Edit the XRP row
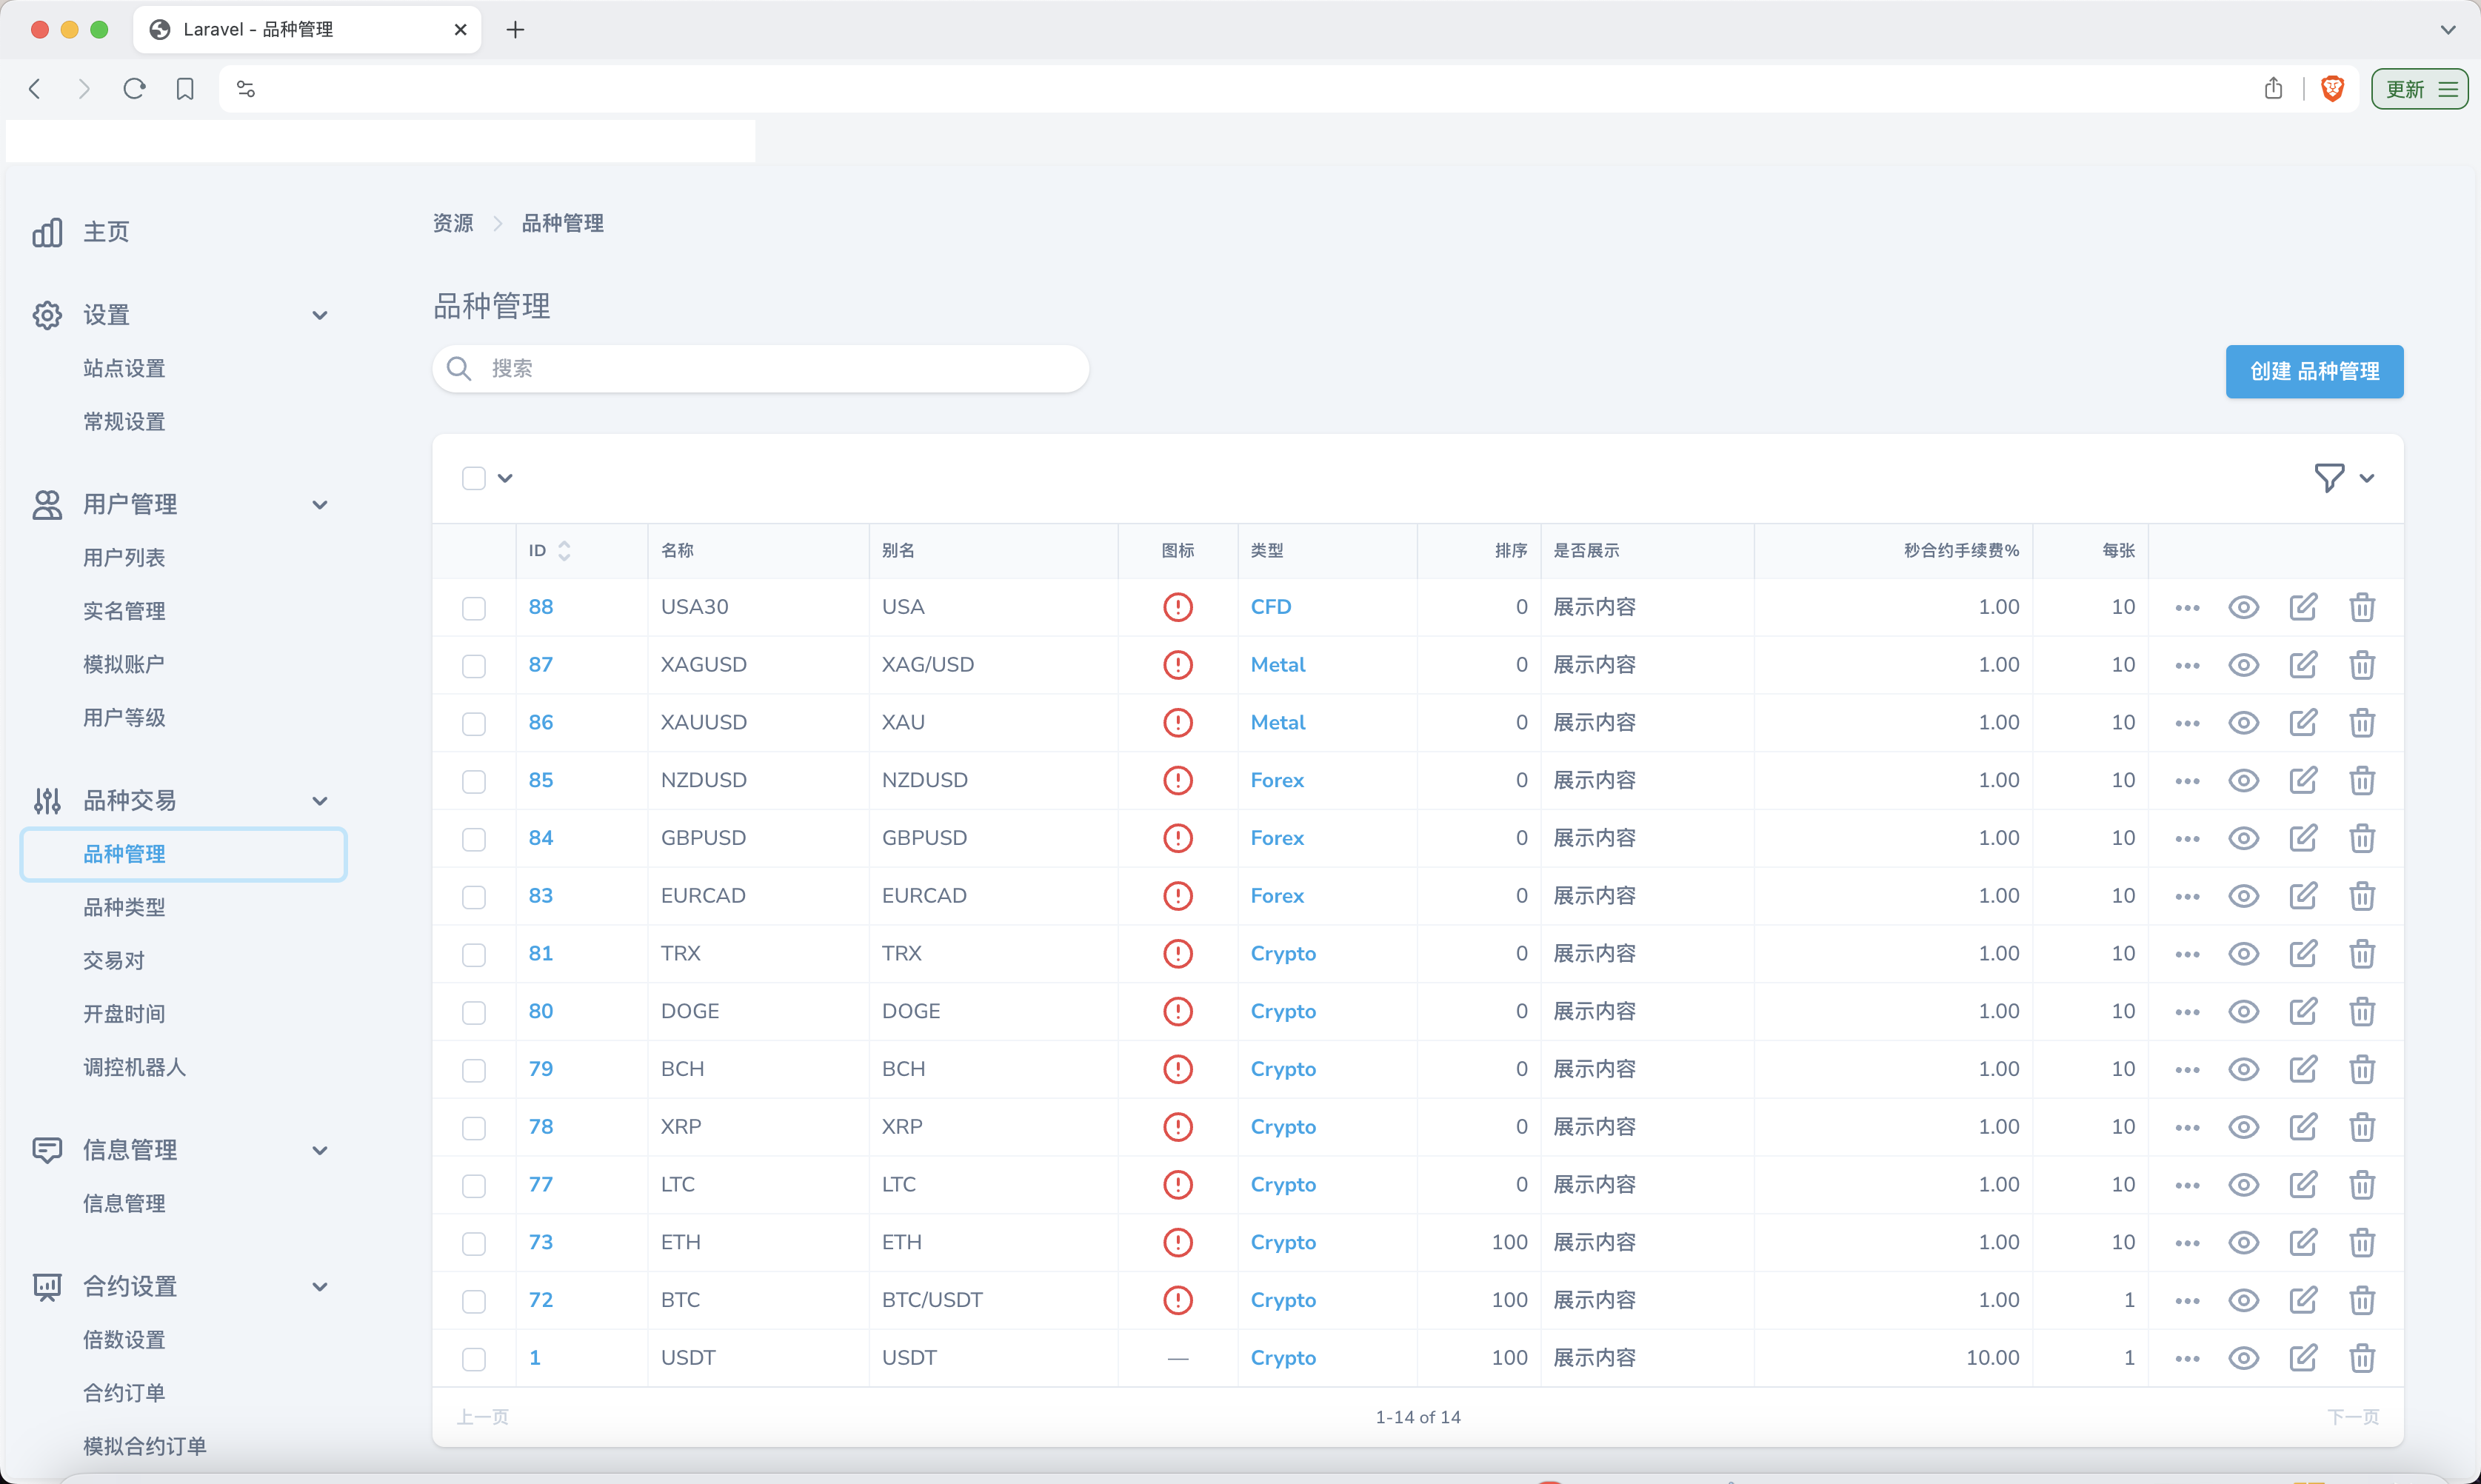Screen dimensions: 2481x1484 [x=2303, y=1127]
